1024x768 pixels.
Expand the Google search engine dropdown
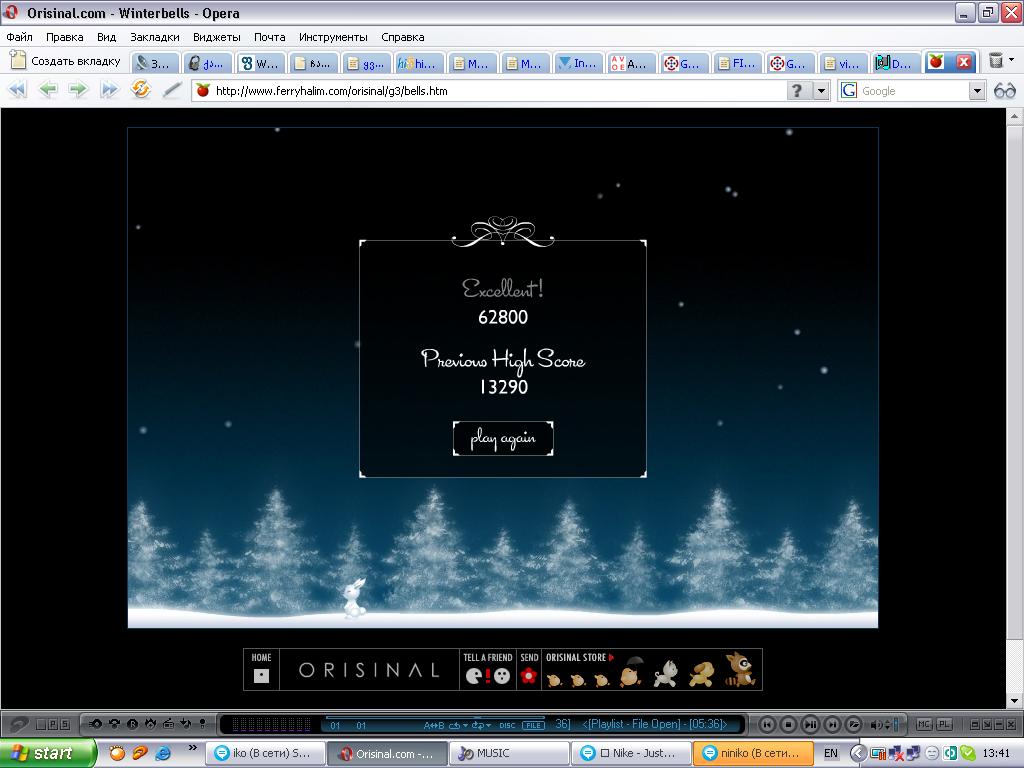click(977, 91)
